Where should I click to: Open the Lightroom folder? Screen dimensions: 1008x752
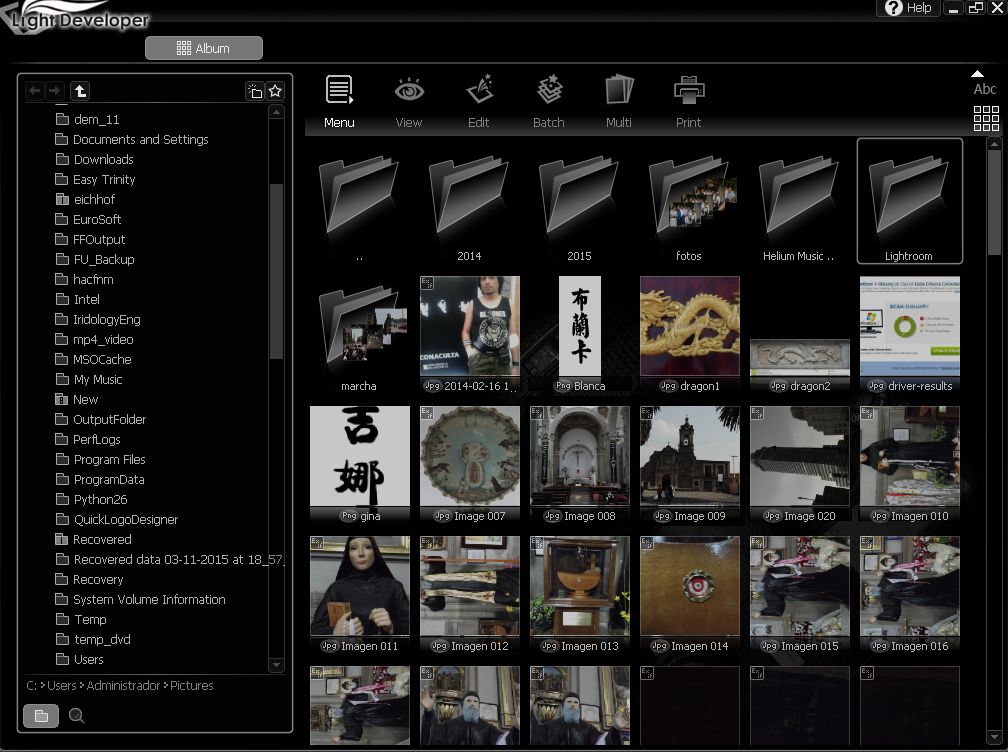click(x=909, y=201)
